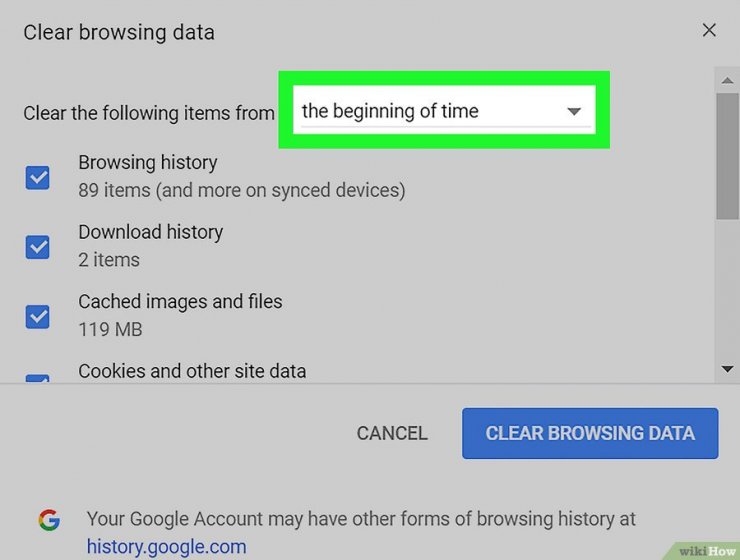740x560 pixels.
Task: Select the Browsing history label
Action: click(148, 162)
